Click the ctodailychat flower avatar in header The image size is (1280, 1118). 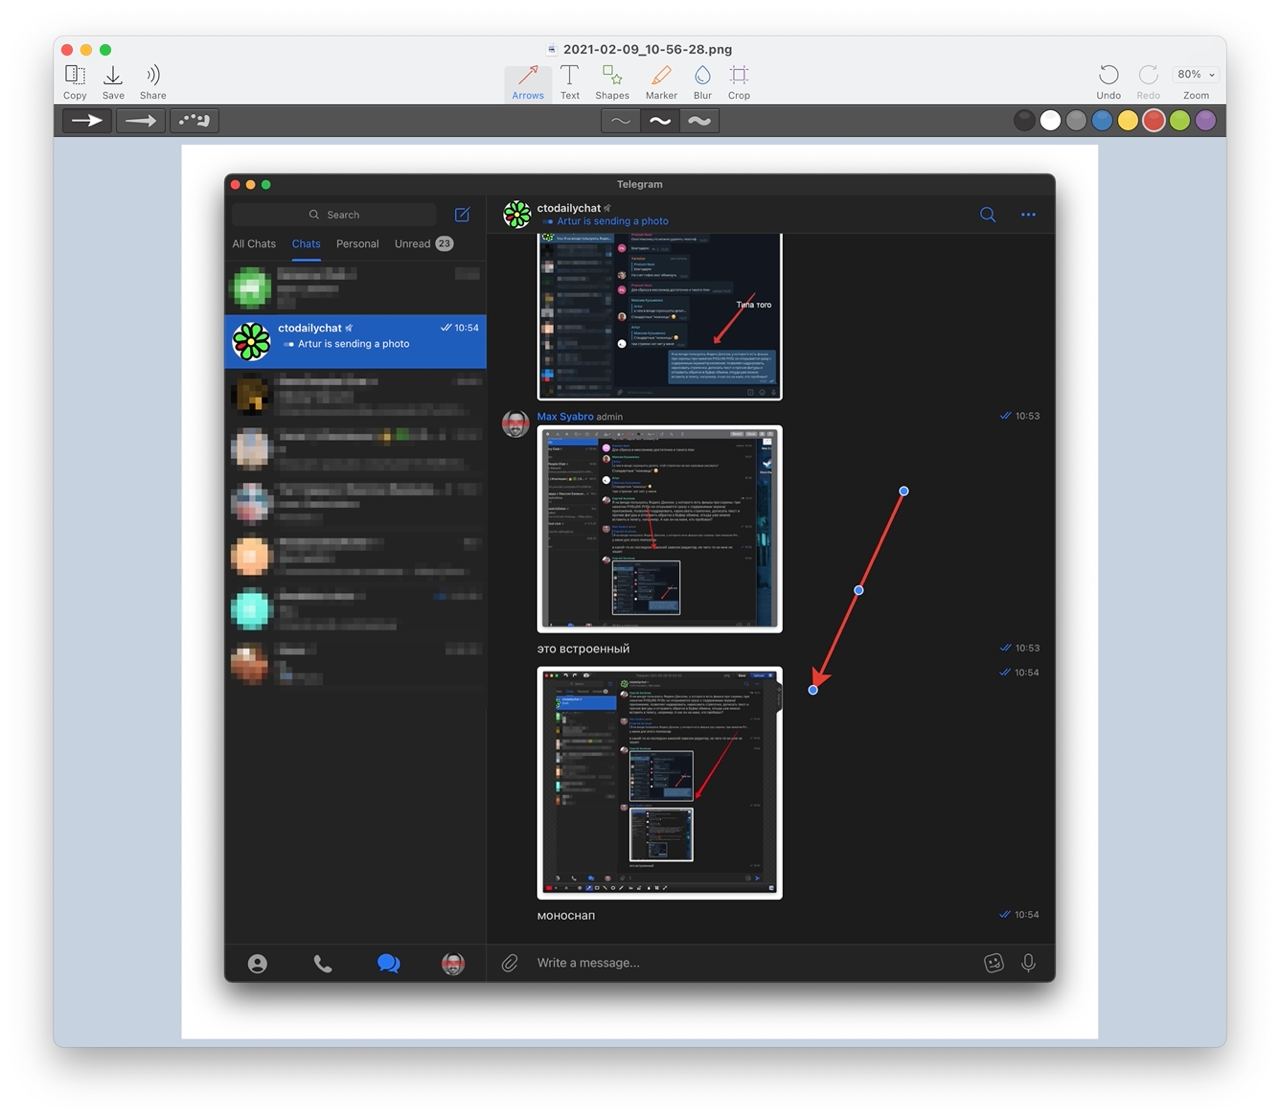click(x=517, y=214)
